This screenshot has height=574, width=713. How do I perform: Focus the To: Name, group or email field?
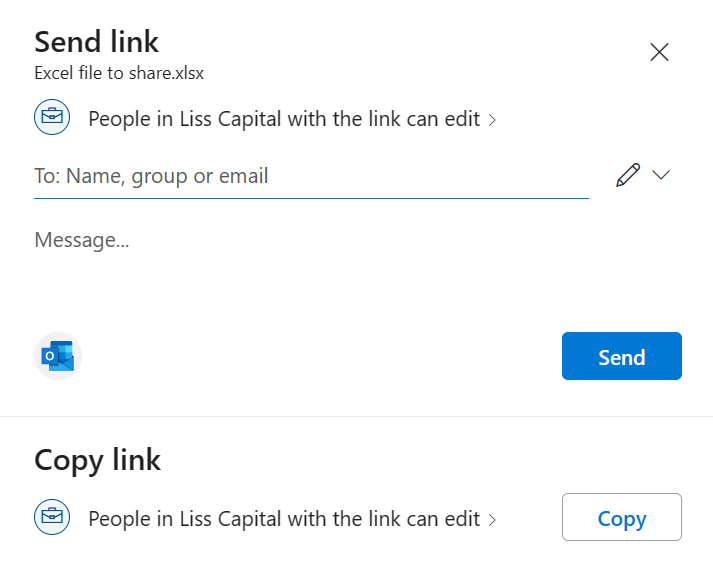pyautogui.click(x=311, y=176)
